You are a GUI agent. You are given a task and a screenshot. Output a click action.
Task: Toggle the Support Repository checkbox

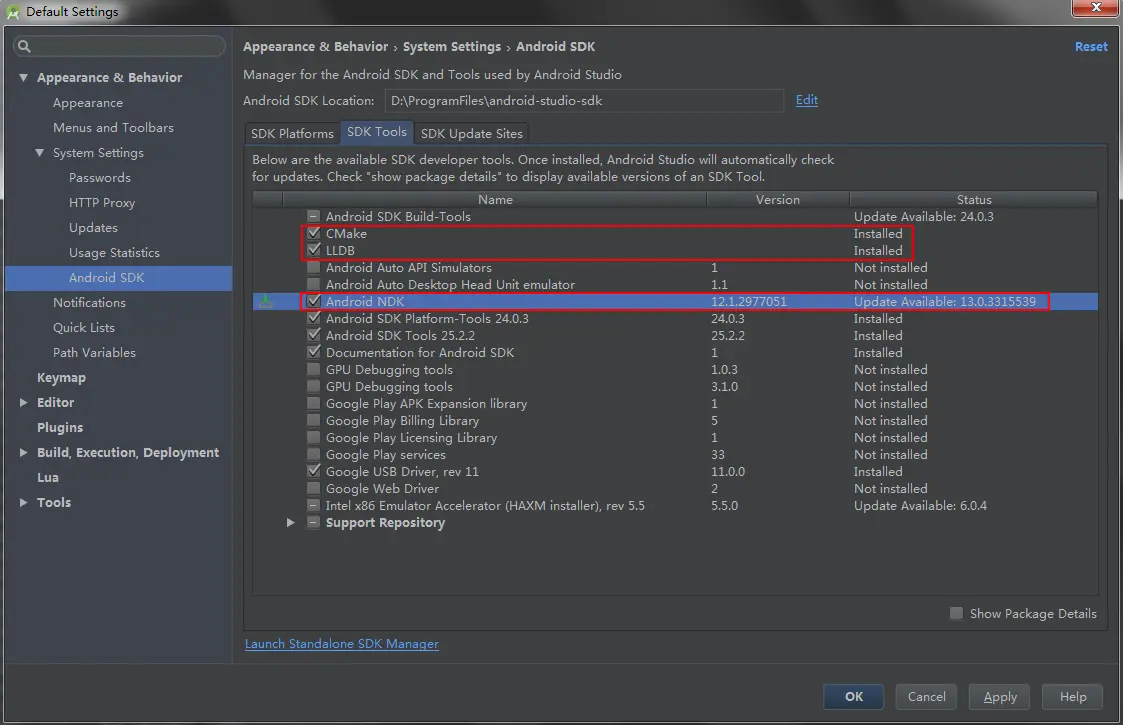coord(314,523)
